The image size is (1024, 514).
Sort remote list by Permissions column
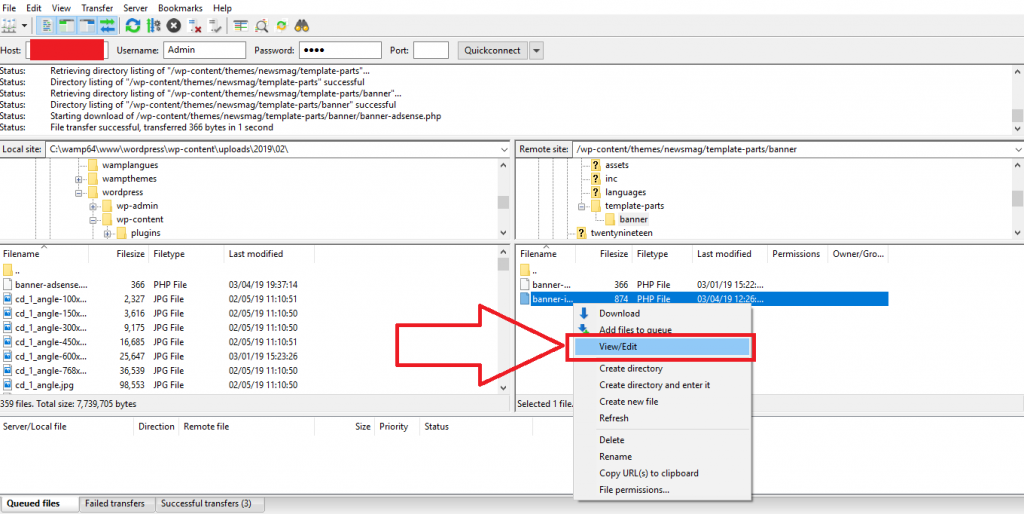click(x=797, y=253)
